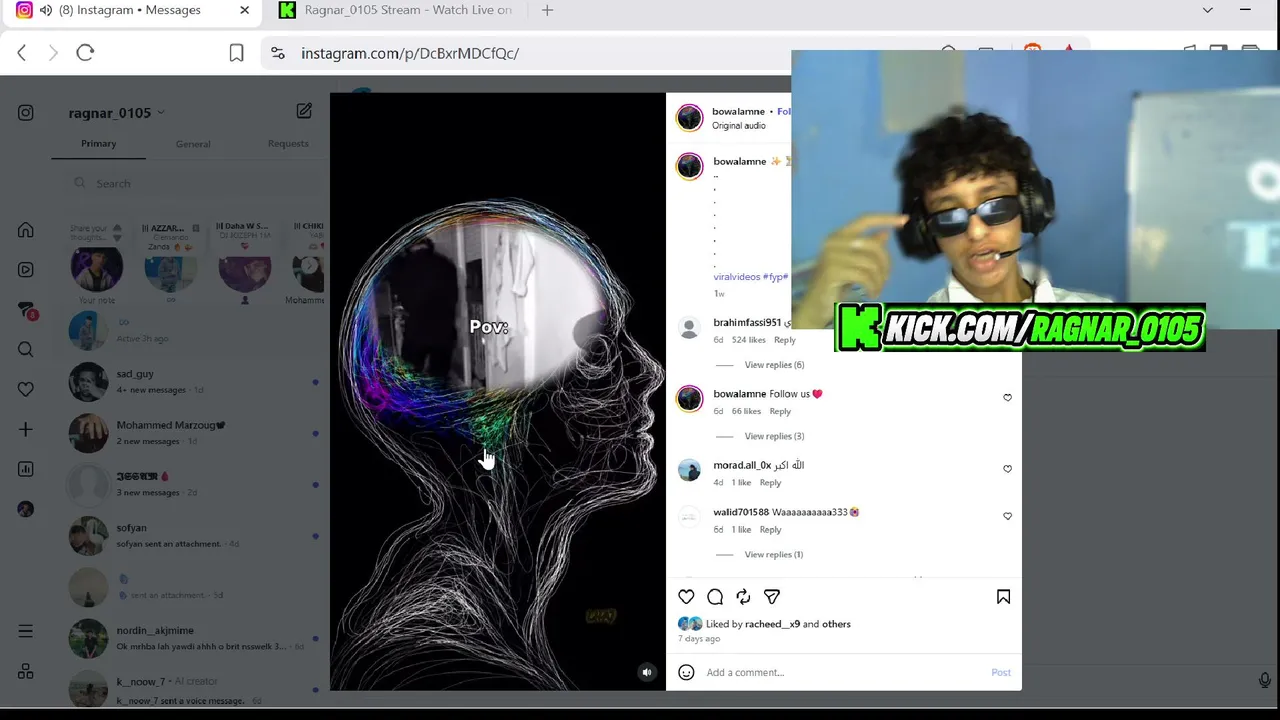Open the sofyan conversation

[193, 536]
